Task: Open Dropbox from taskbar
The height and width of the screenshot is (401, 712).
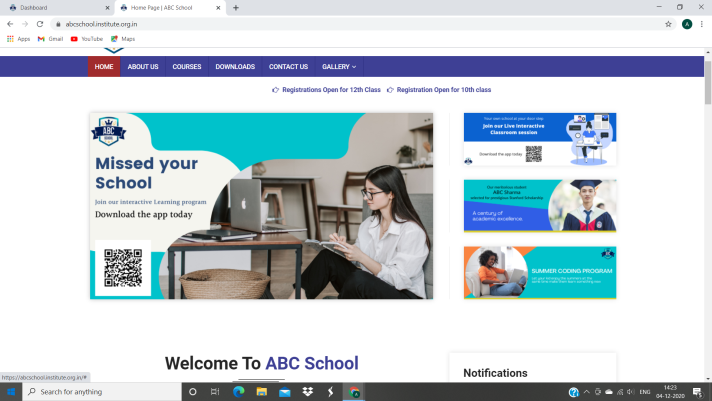Action: click(307, 391)
